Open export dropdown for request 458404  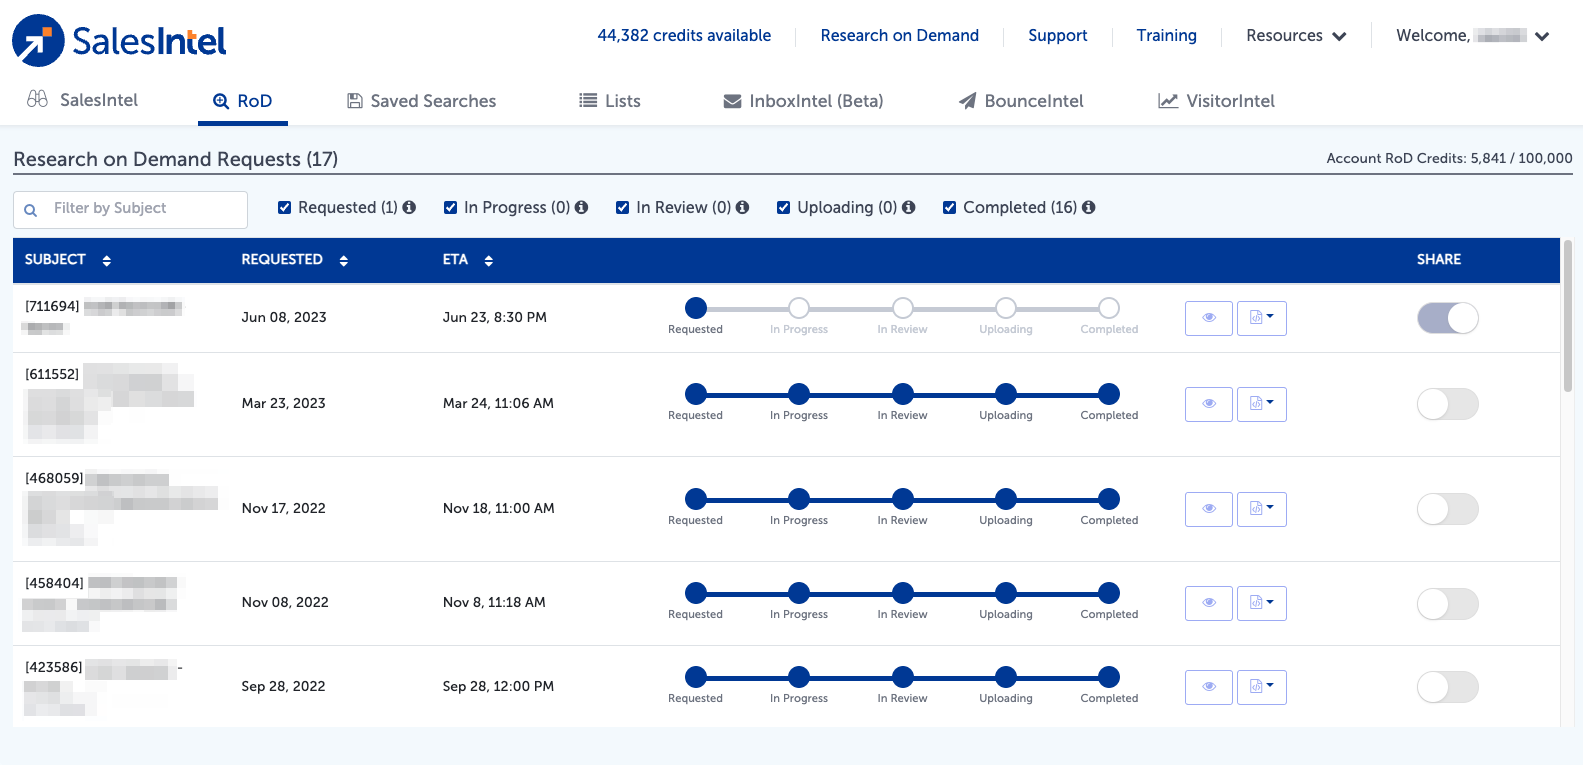click(1262, 603)
